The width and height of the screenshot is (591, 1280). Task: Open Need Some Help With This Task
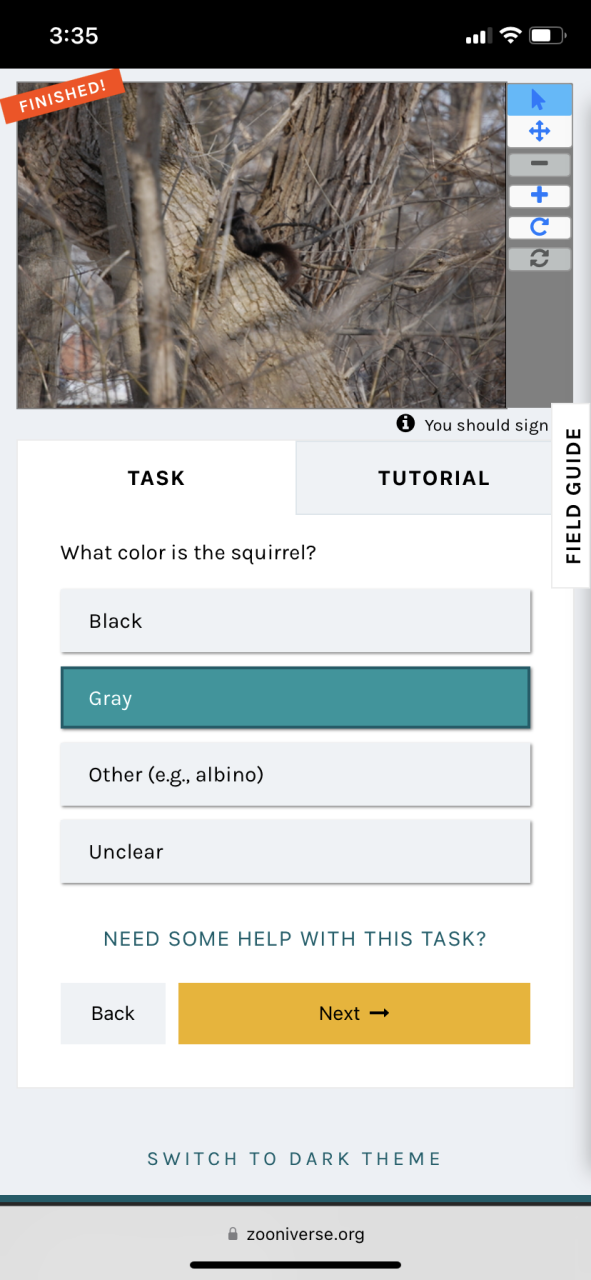[295, 940]
